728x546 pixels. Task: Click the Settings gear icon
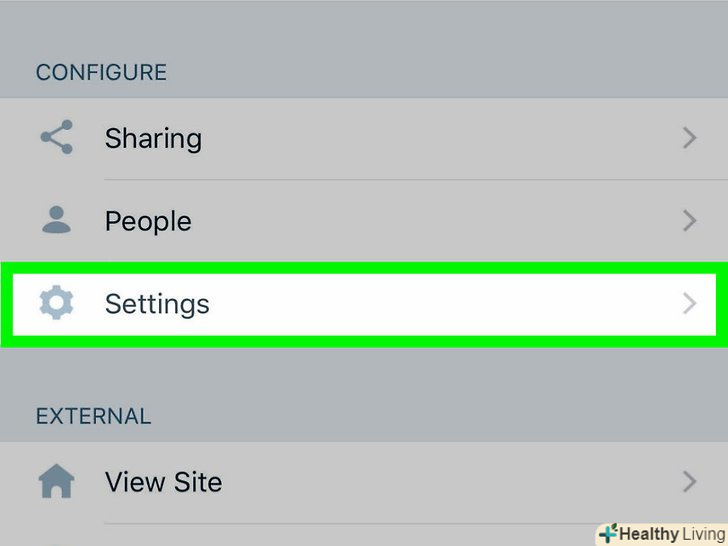pos(56,303)
